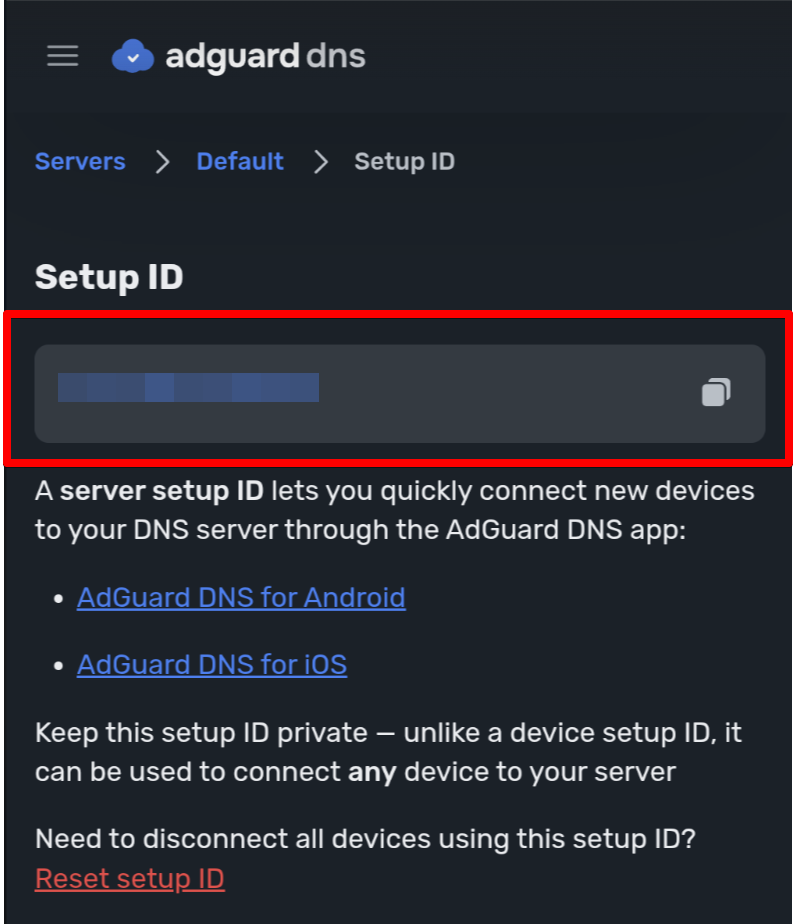
Task: Follow the AdGuard DNS for Android link
Action: tap(241, 597)
